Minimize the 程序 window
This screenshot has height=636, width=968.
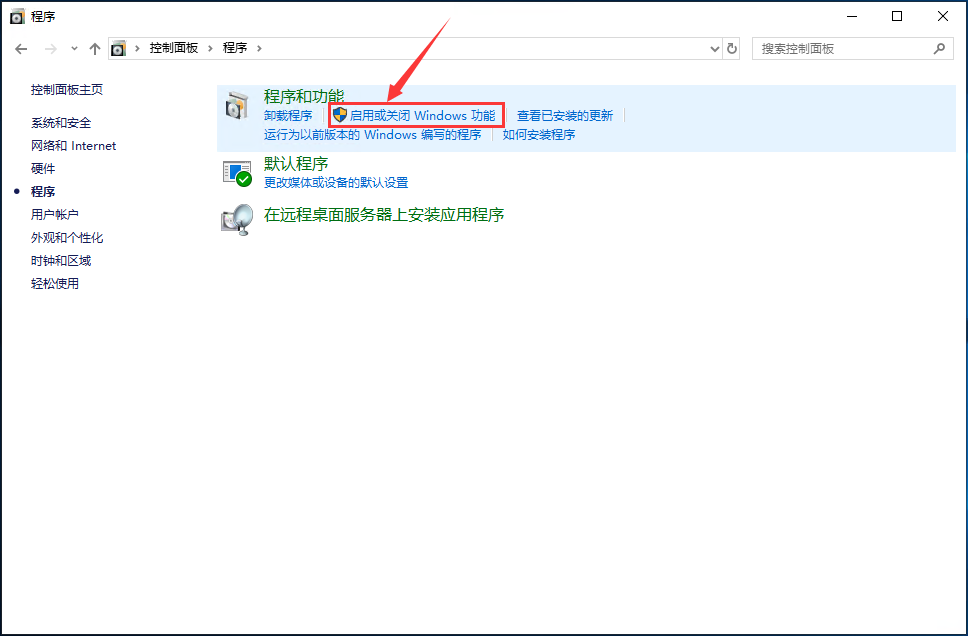pos(853,17)
